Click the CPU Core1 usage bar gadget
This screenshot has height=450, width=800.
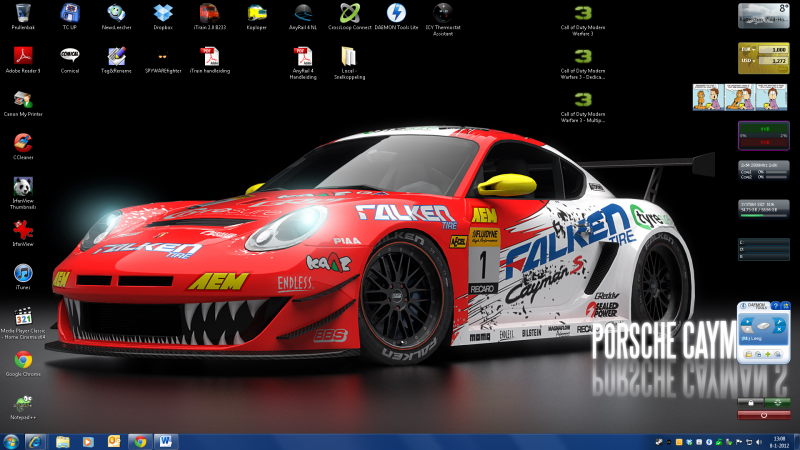tap(776, 172)
